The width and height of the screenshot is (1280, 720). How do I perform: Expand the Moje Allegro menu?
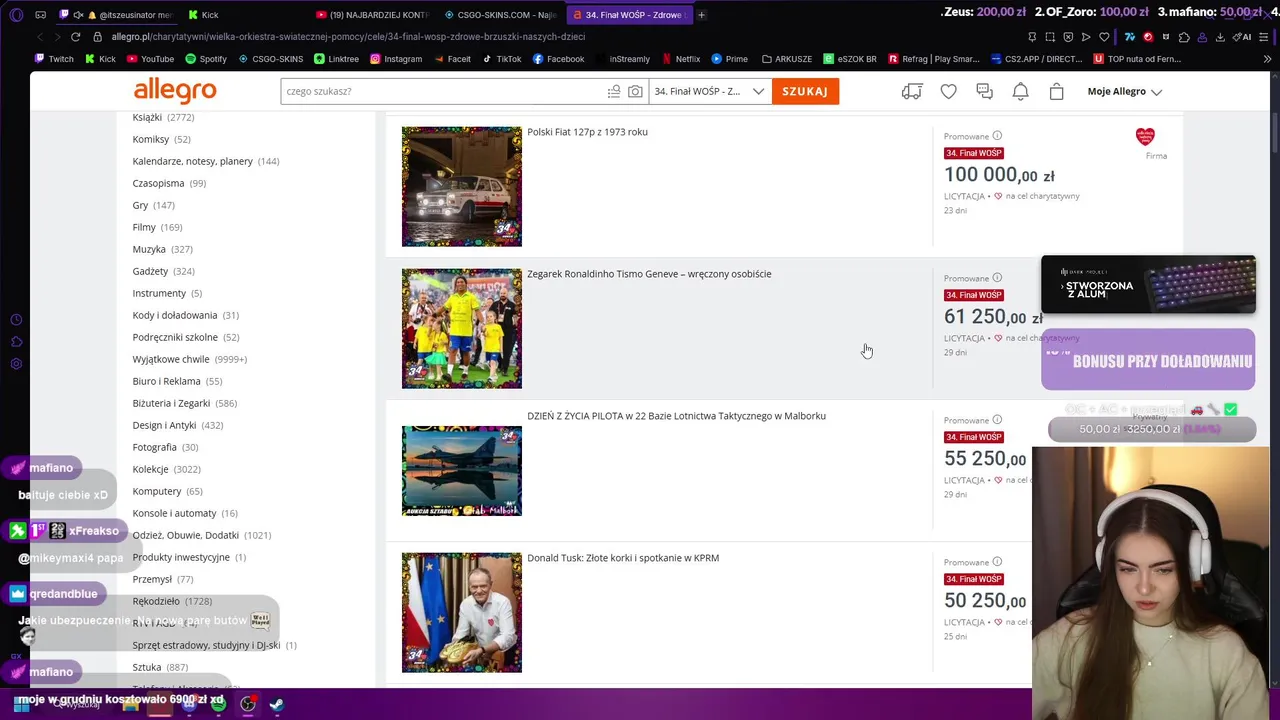click(1125, 92)
